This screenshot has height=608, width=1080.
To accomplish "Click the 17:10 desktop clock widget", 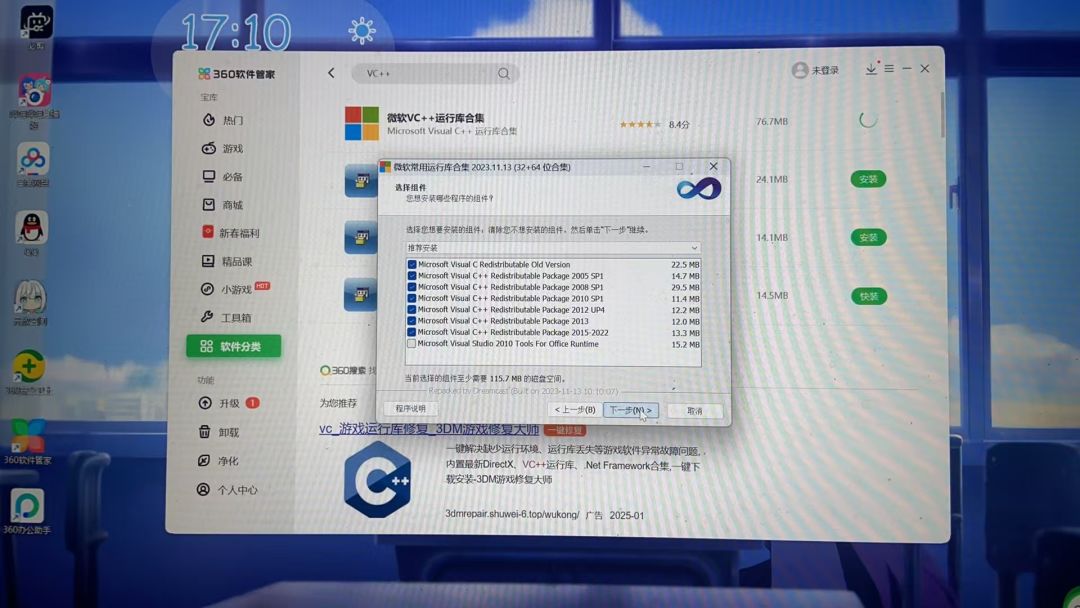I will [236, 32].
